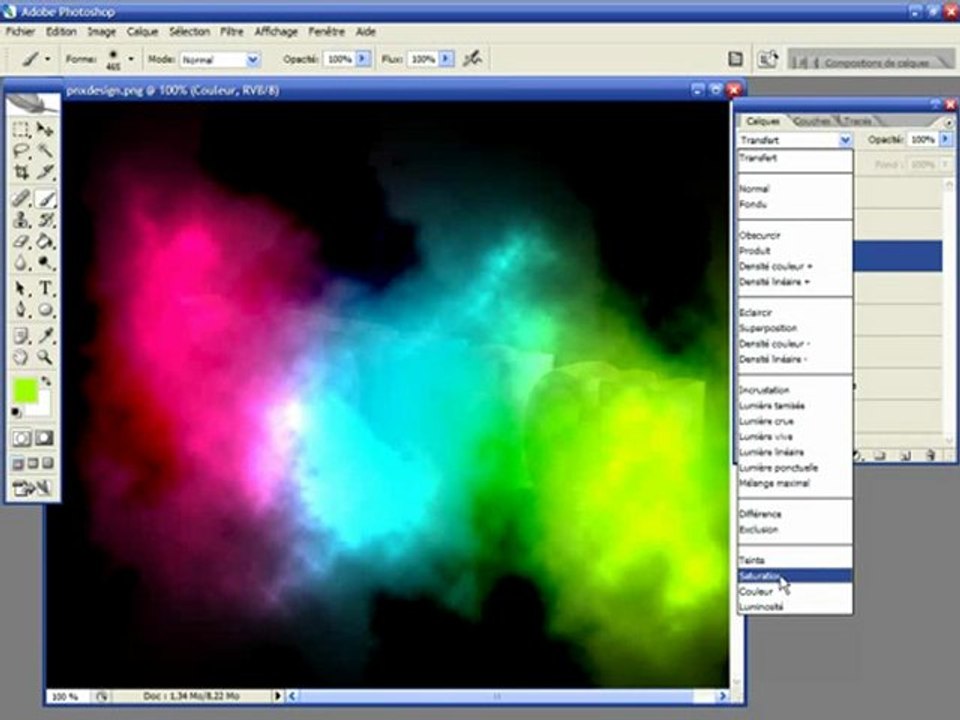
Task: Click the green foreground color swatch
Action: pyautogui.click(x=25, y=390)
